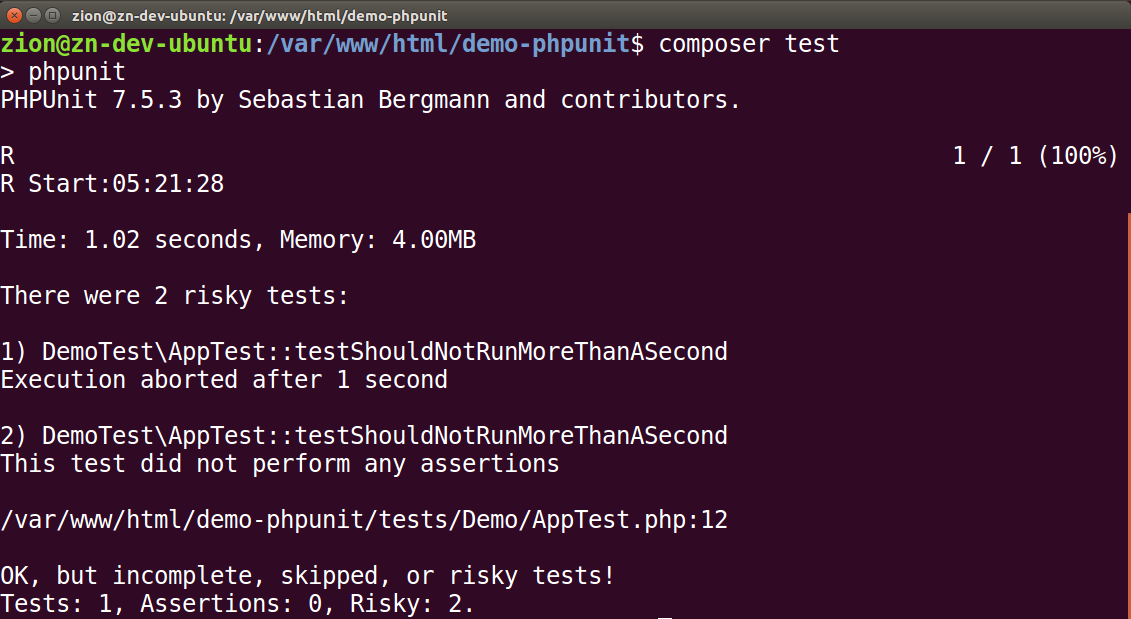Click 'This test did not perform any assertions'
This screenshot has width=1131, height=619.
280,464
